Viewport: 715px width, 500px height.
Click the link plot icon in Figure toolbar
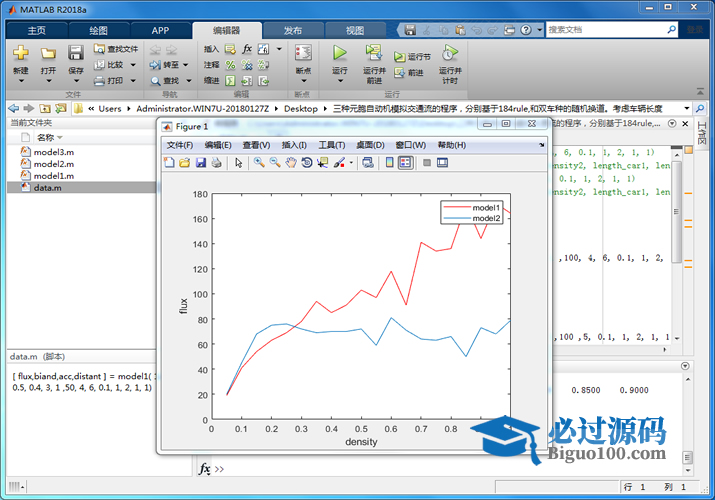368,162
